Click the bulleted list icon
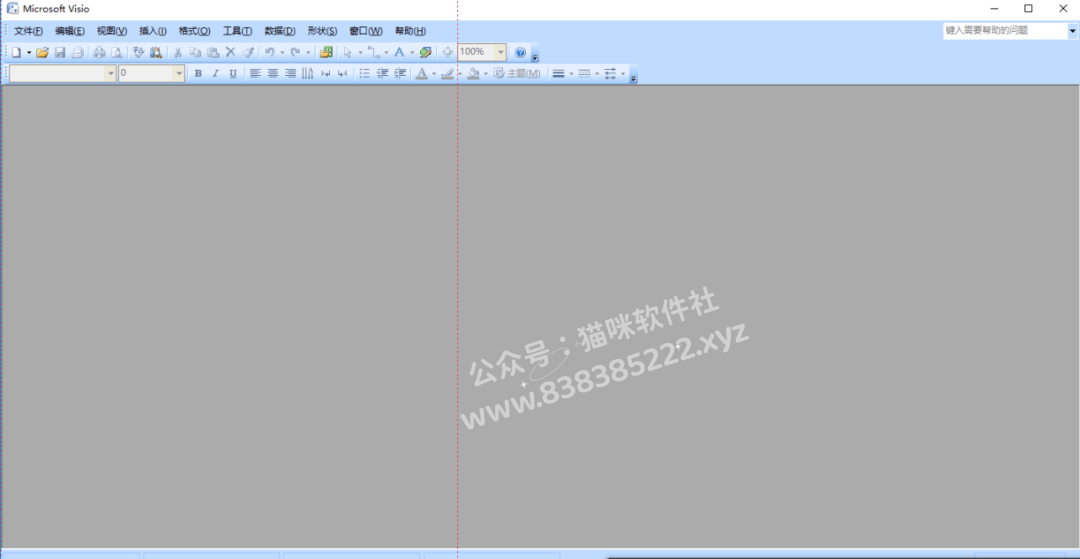Viewport: 1080px width, 559px height. [365, 74]
